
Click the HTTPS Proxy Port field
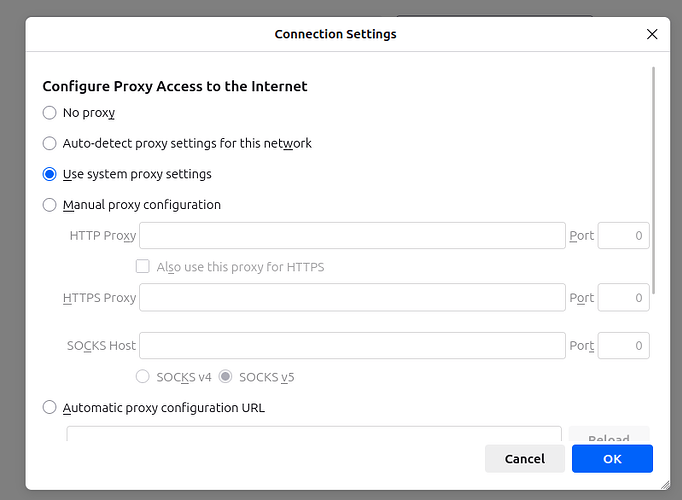[x=623, y=298]
